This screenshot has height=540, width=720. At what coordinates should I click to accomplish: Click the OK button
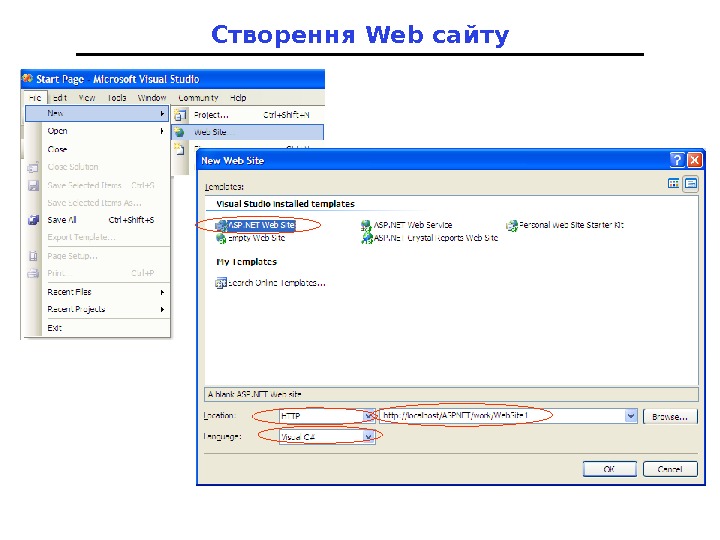click(609, 469)
